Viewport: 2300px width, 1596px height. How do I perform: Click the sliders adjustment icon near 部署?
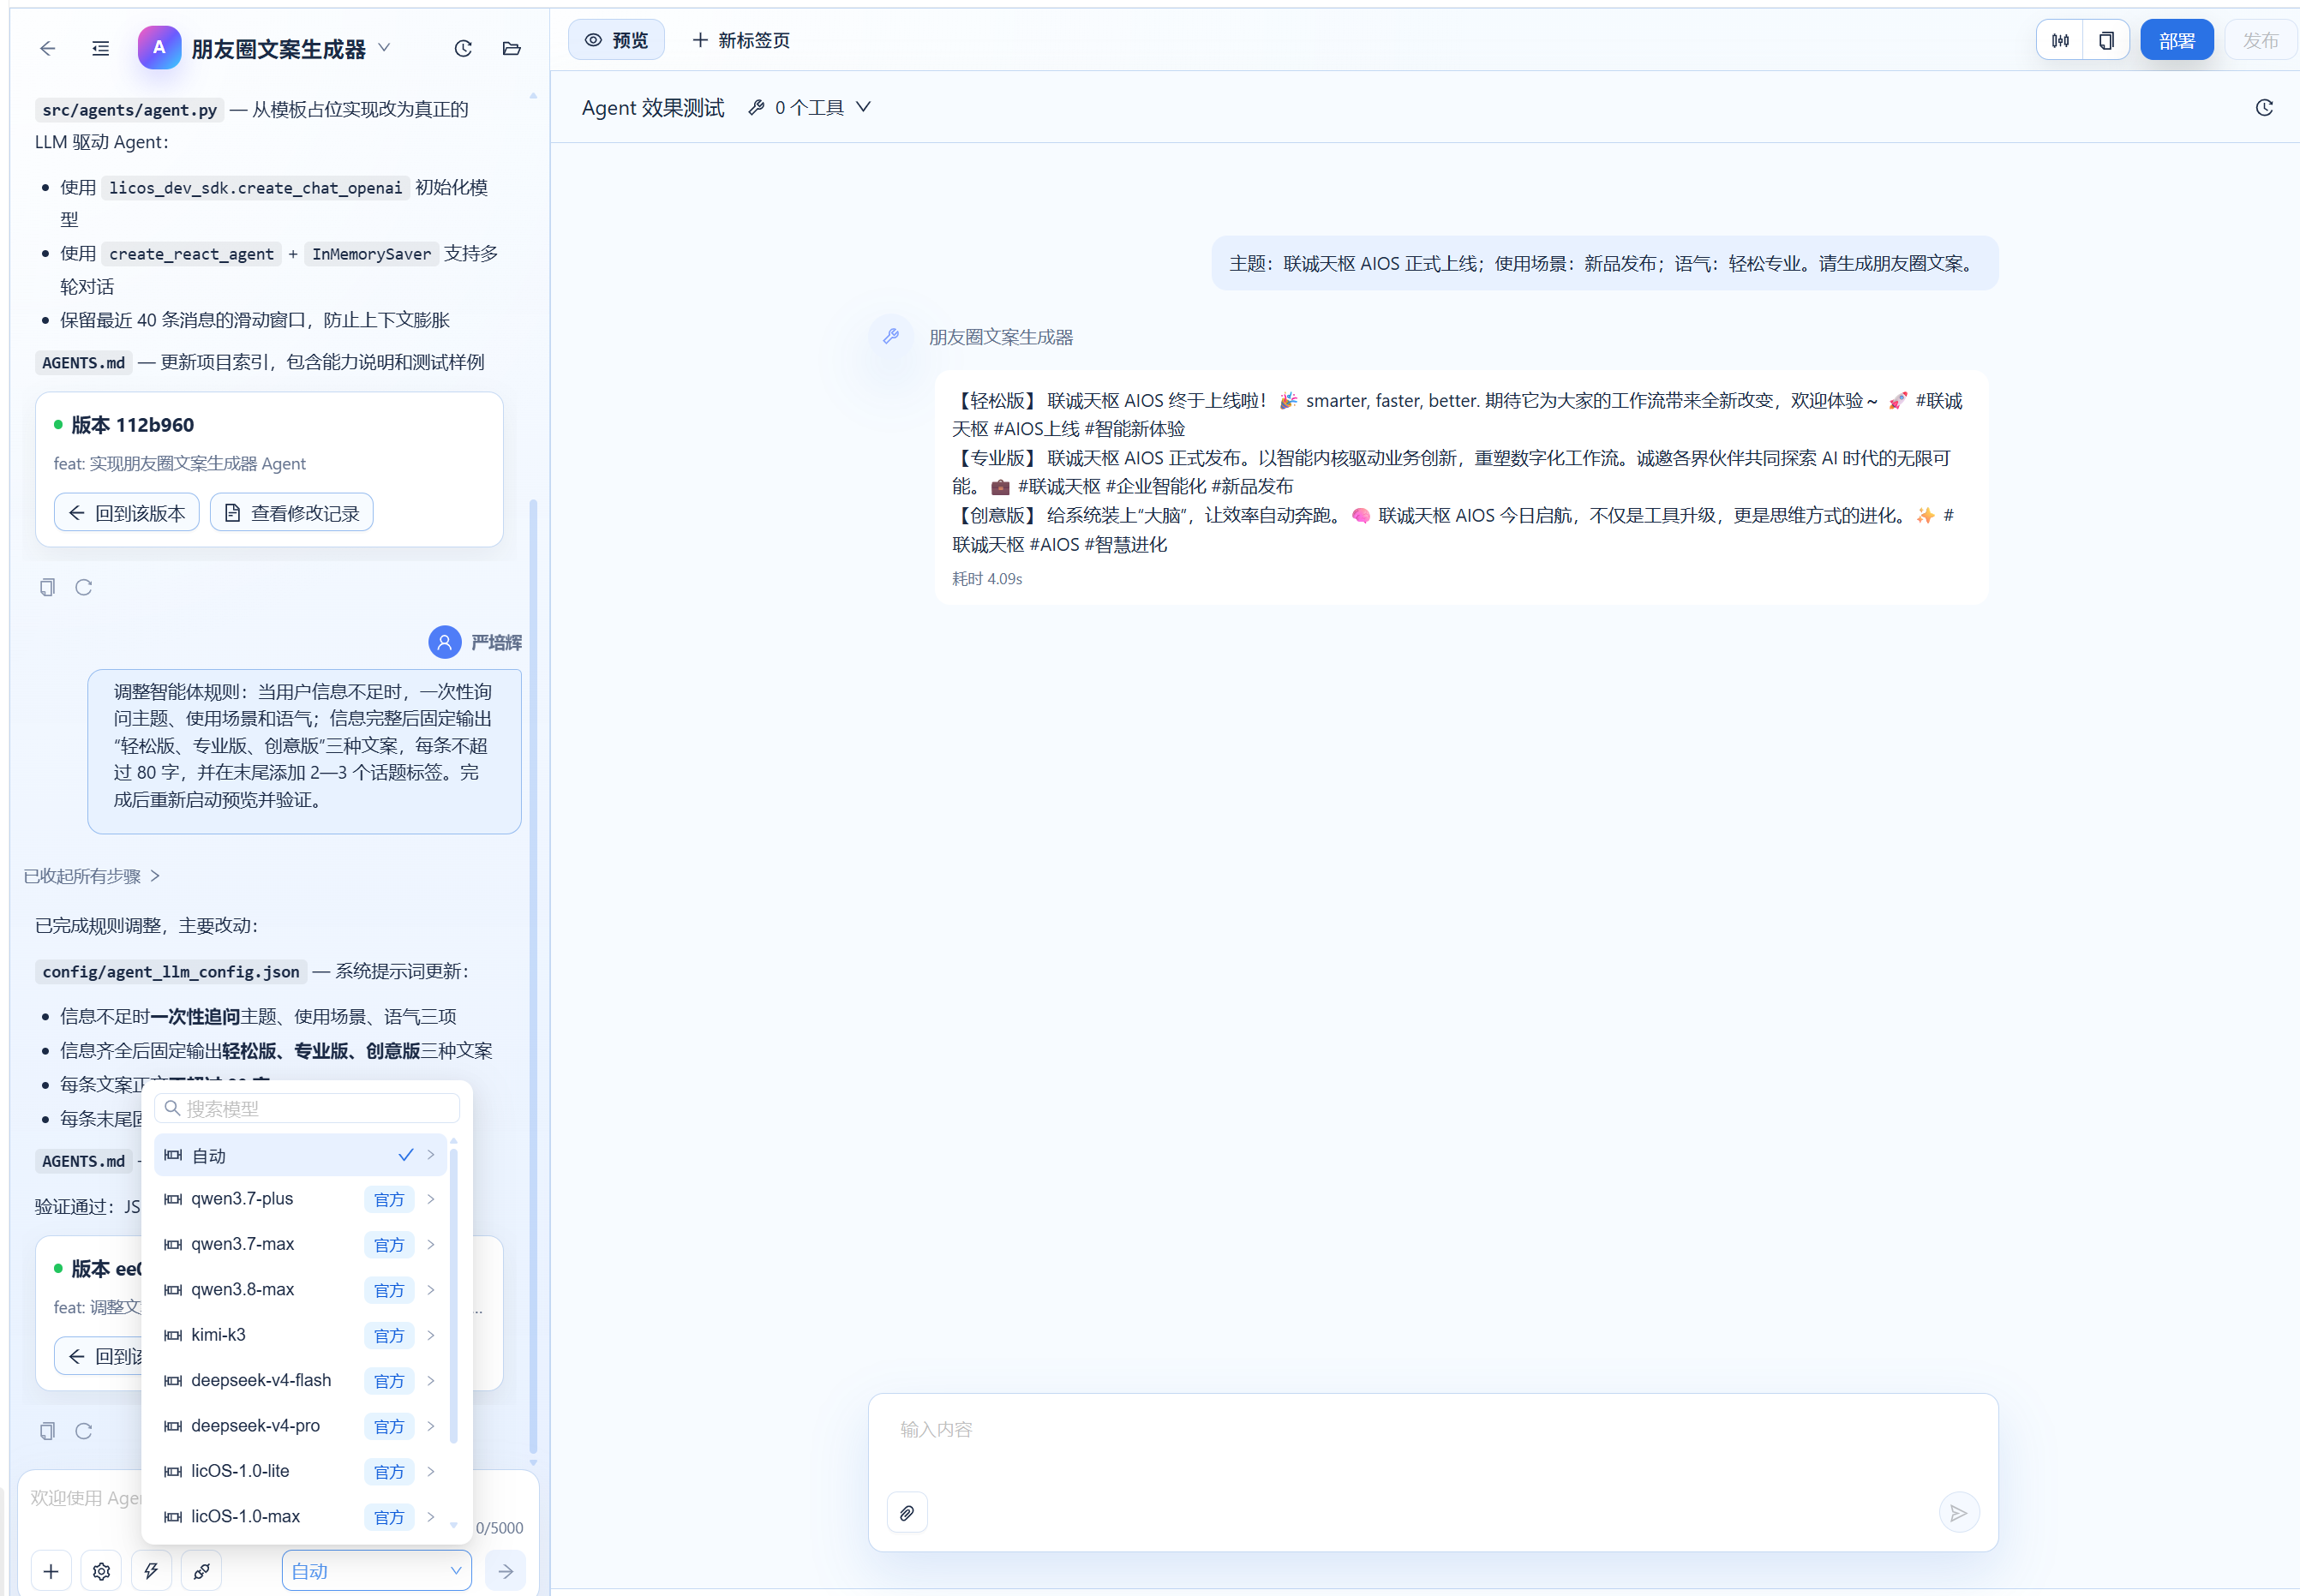[x=2060, y=40]
